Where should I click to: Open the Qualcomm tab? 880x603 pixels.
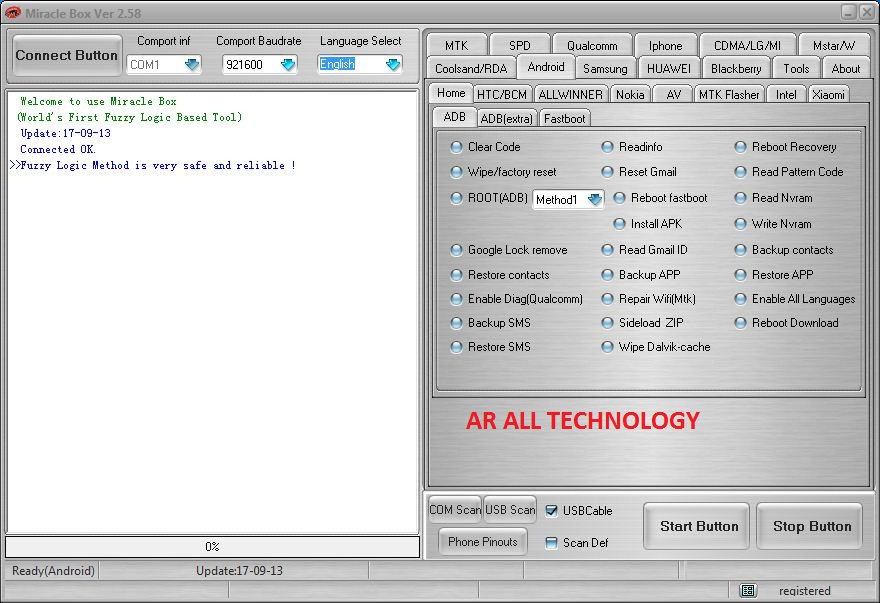tap(592, 45)
